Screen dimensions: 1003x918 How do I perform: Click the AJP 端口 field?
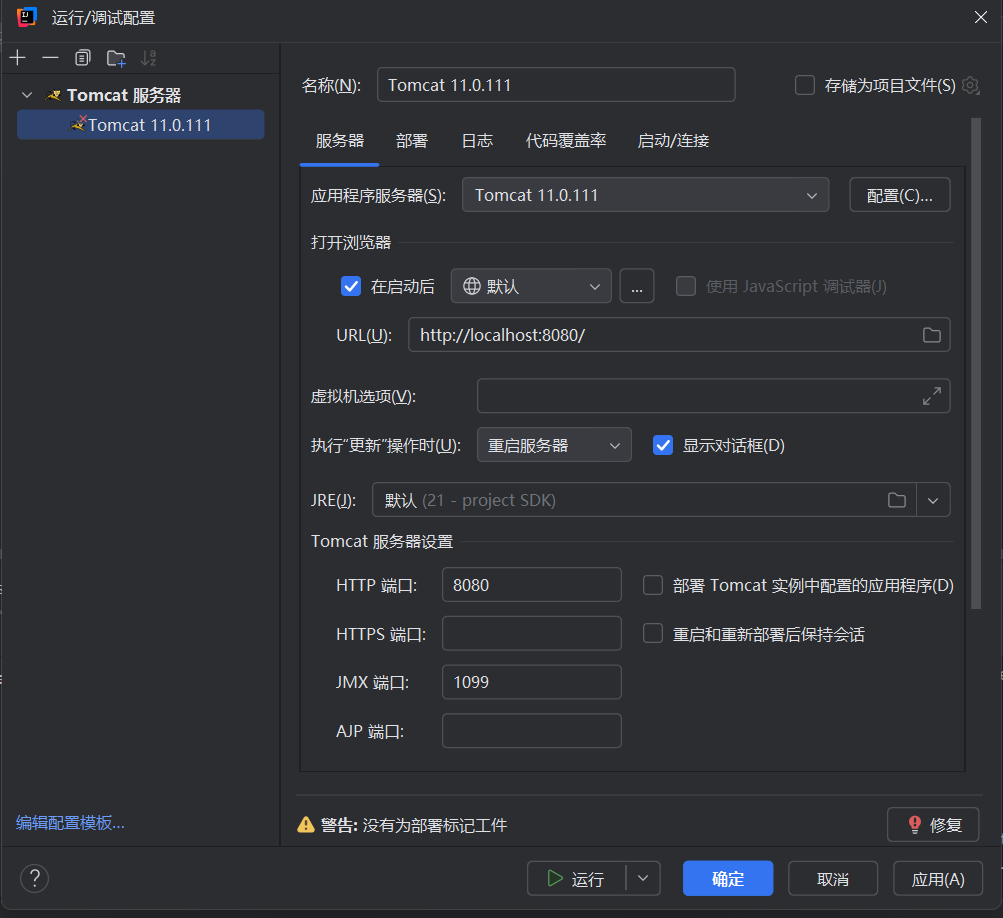click(x=532, y=731)
